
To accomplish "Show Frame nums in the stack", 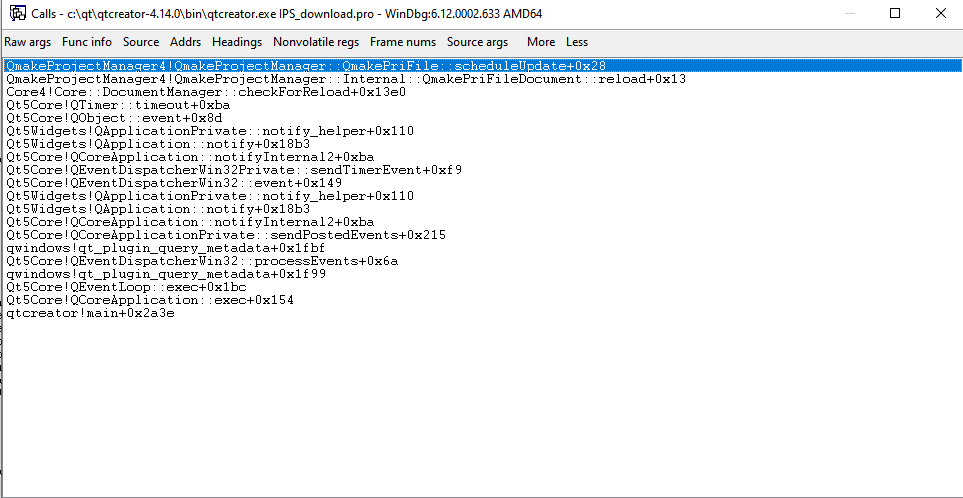I will [403, 42].
